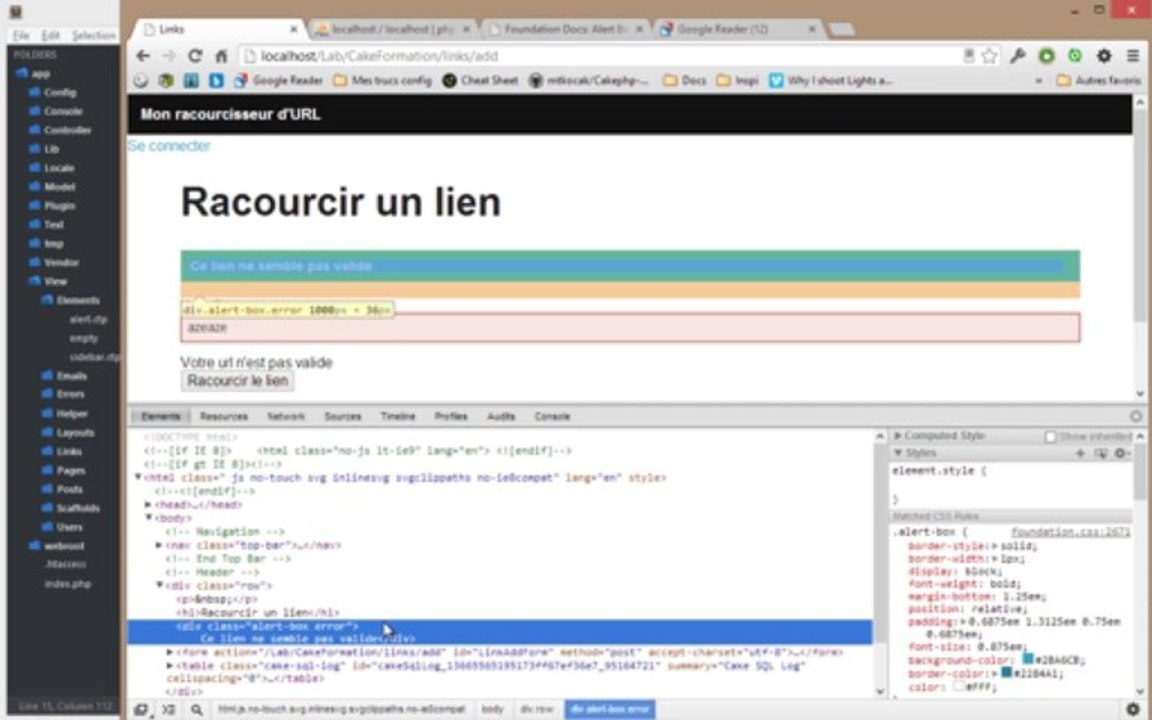The height and width of the screenshot is (720, 1152).
Task: Switch to the Google Reader (12) browser tab
Action: (738, 29)
